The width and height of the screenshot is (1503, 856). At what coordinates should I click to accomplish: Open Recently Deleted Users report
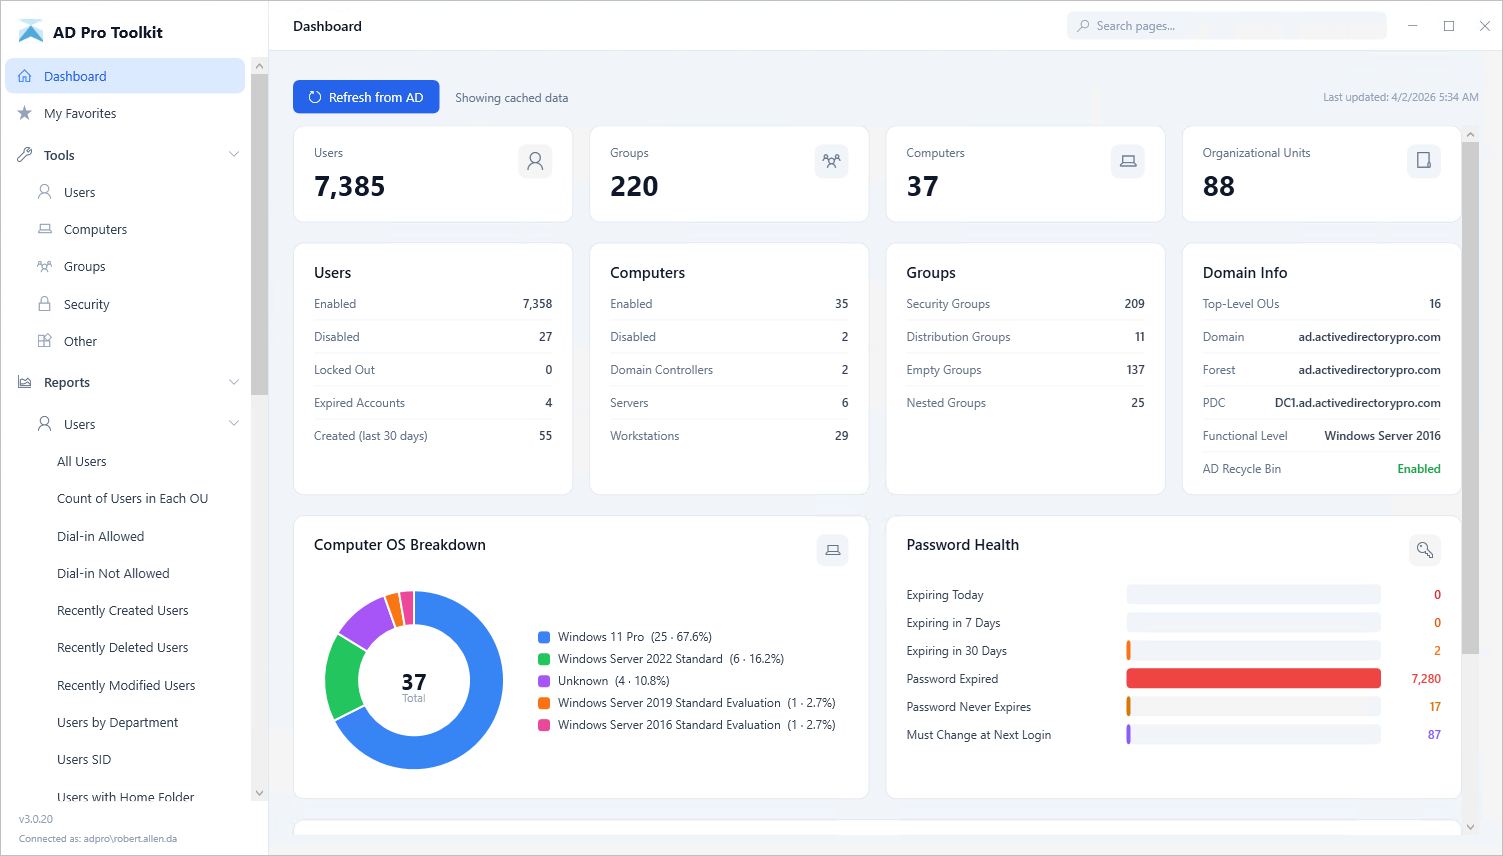click(125, 647)
